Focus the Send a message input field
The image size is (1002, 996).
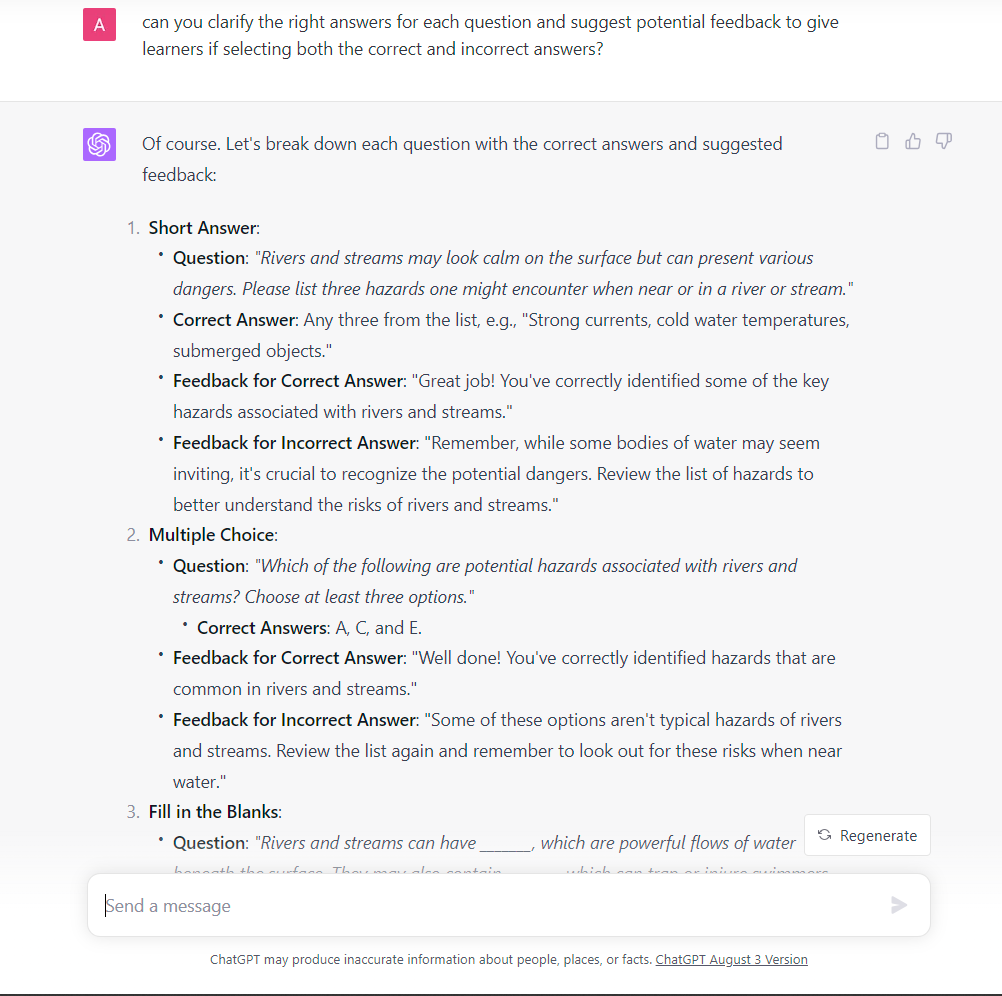[490, 906]
